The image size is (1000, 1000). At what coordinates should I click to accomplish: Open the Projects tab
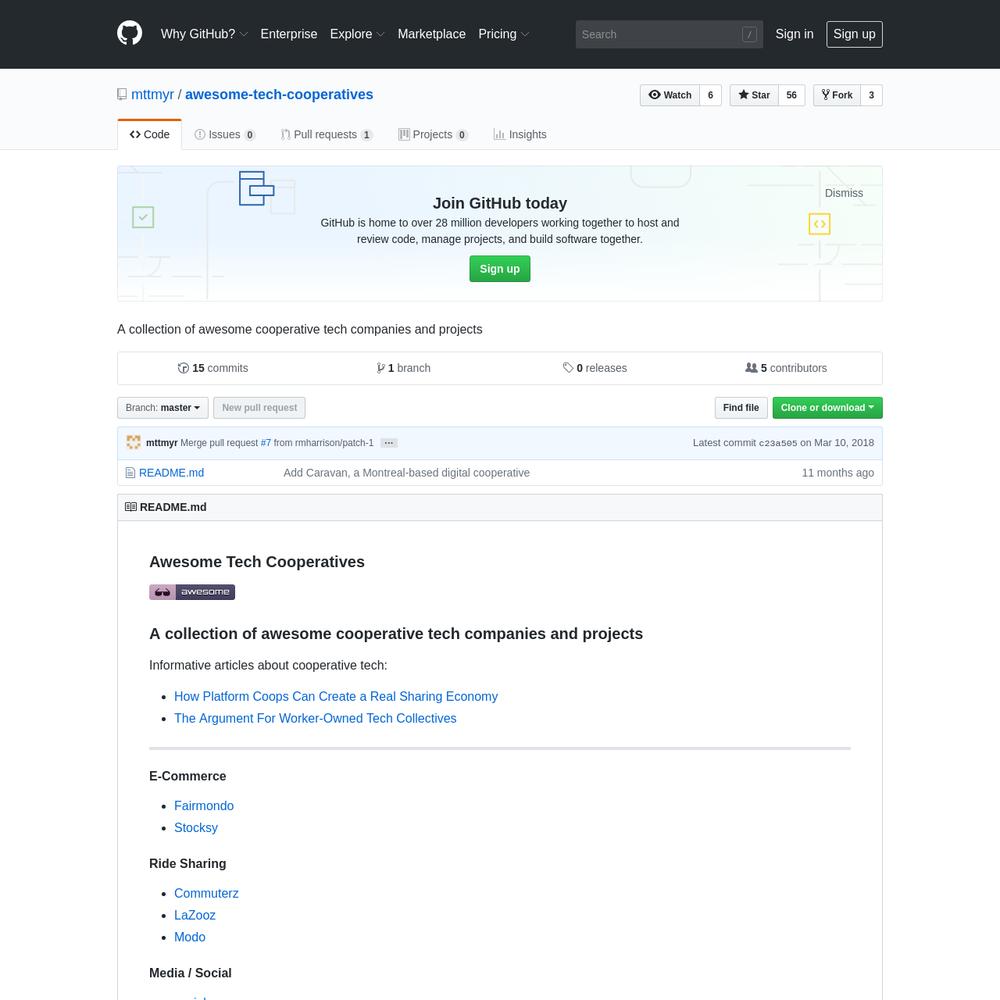coord(433,135)
